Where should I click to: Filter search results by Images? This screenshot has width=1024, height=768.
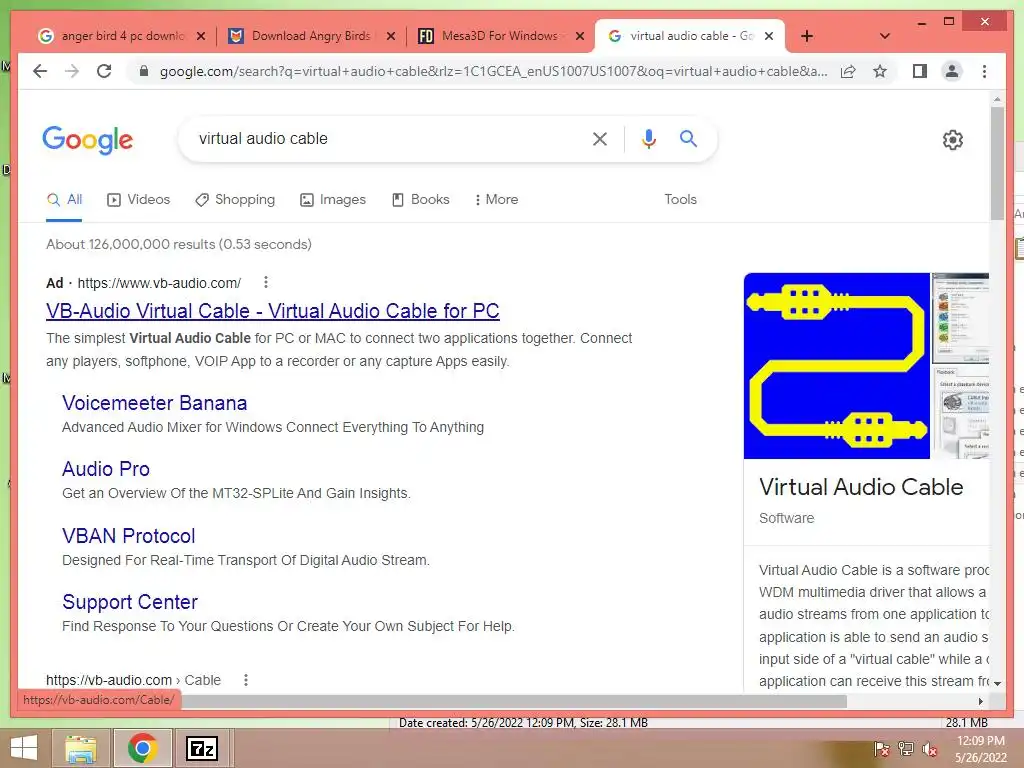click(332, 200)
